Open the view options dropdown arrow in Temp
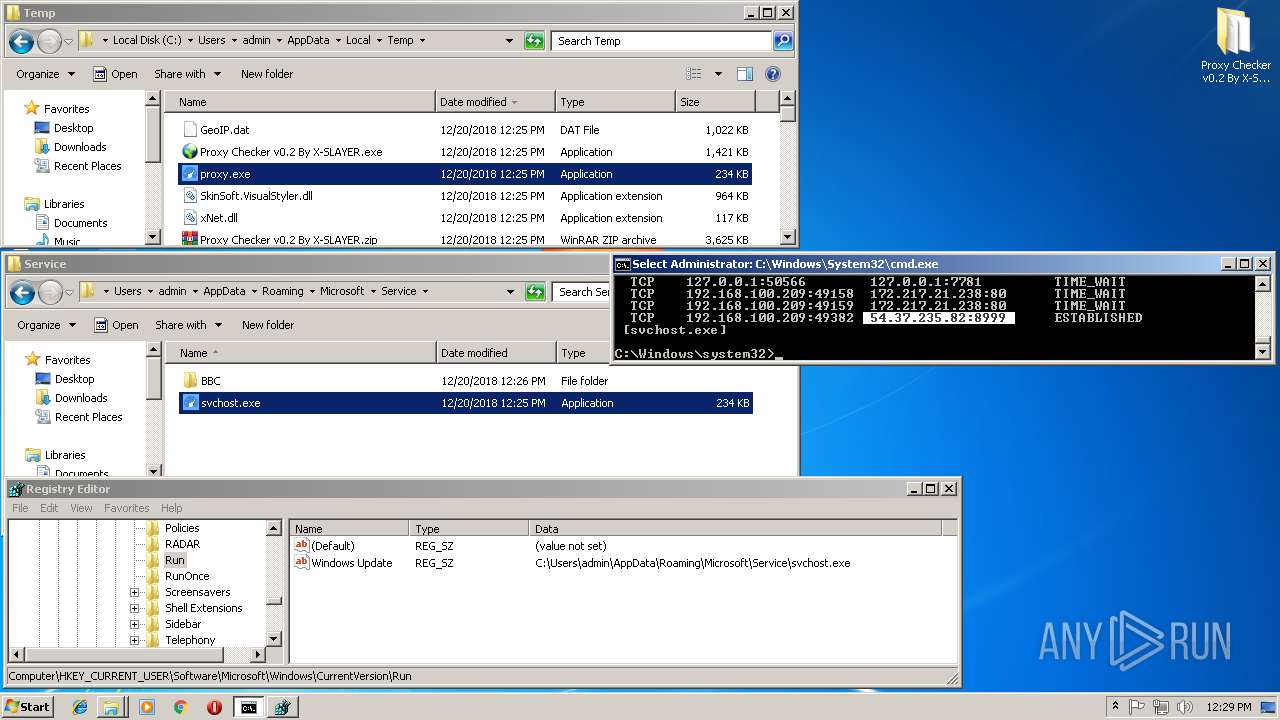This screenshot has width=1280, height=720. point(718,74)
